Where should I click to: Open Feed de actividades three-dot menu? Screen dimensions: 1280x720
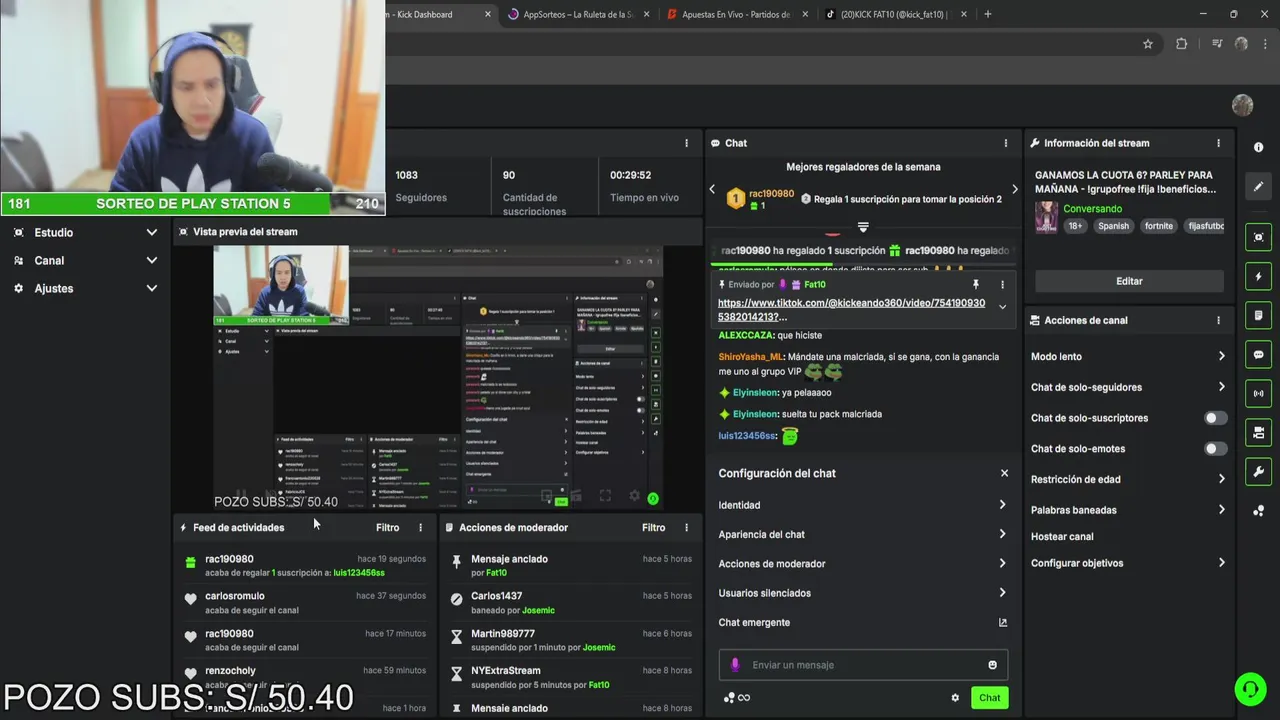pyautogui.click(x=420, y=527)
